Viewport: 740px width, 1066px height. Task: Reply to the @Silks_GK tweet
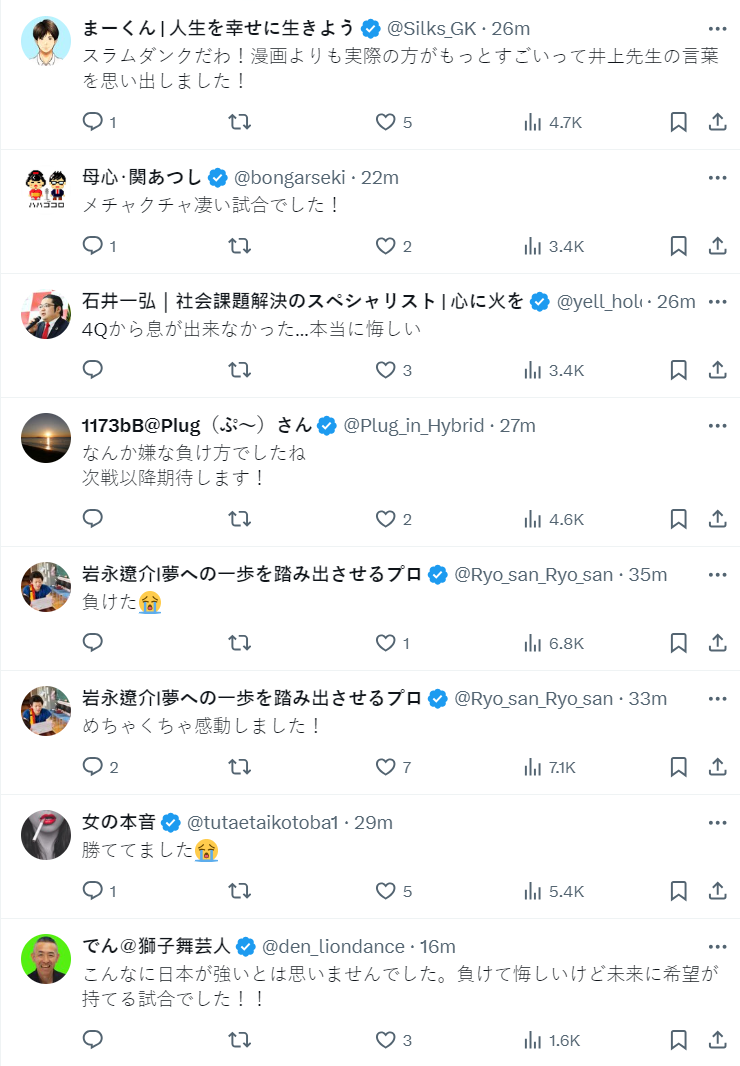pos(93,122)
